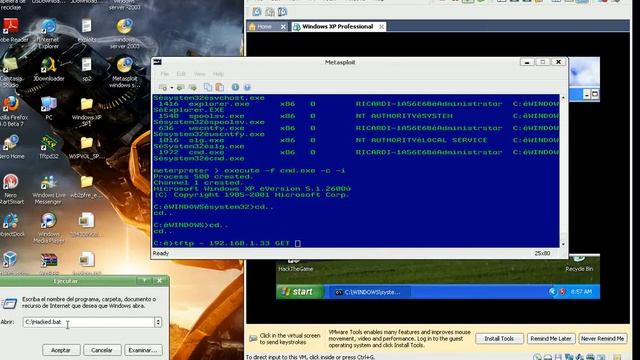640x360 pixels.
Task: Click Aceptar in the Ejecutar dialog
Action: coord(60,350)
